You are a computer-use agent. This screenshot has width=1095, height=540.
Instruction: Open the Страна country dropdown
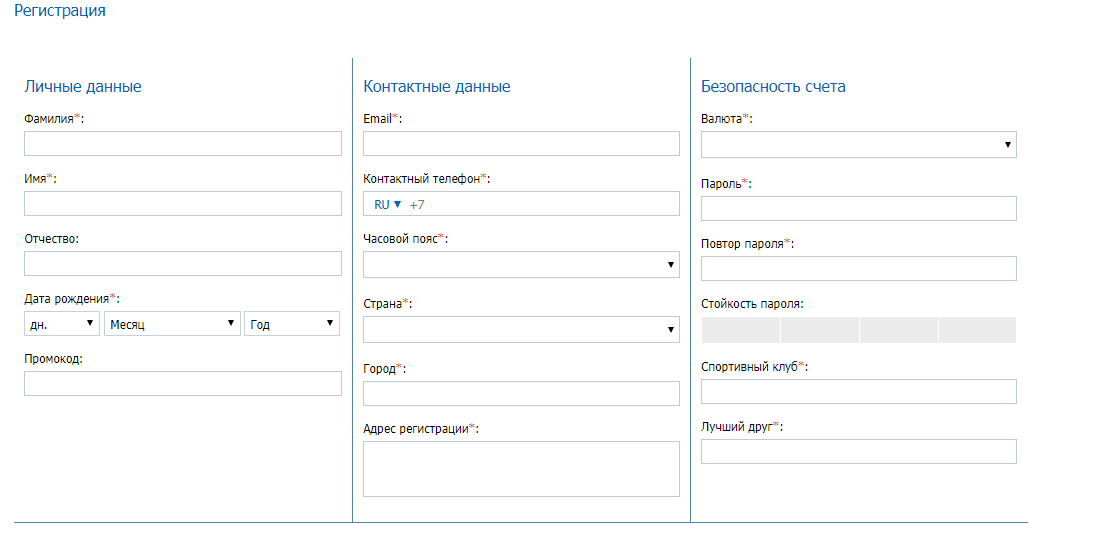(521, 330)
